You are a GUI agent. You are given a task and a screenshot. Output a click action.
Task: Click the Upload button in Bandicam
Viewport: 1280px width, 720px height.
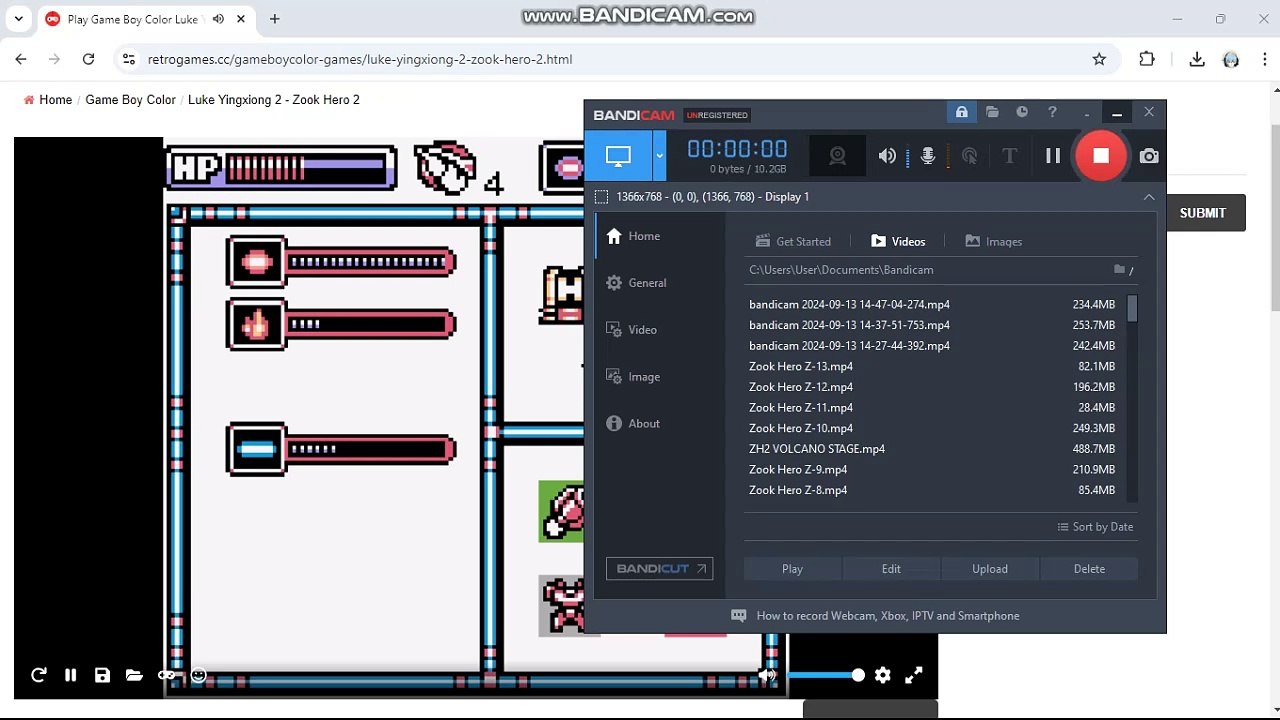[x=990, y=569]
